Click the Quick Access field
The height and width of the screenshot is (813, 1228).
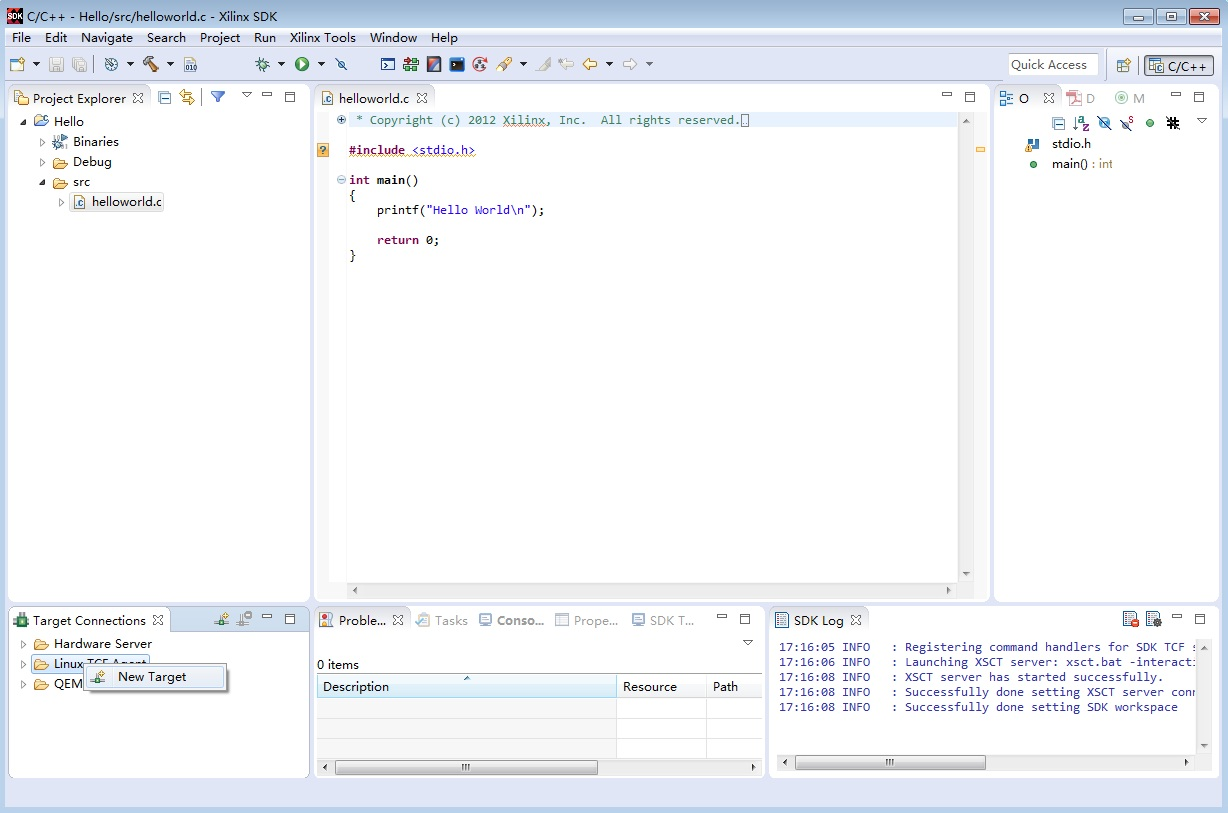point(1052,64)
